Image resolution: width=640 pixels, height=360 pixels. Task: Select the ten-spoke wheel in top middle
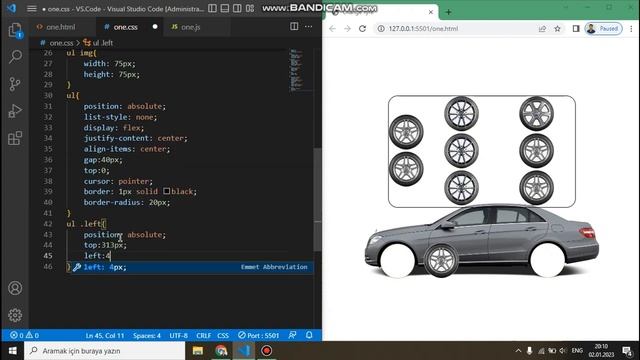[x=461, y=113]
